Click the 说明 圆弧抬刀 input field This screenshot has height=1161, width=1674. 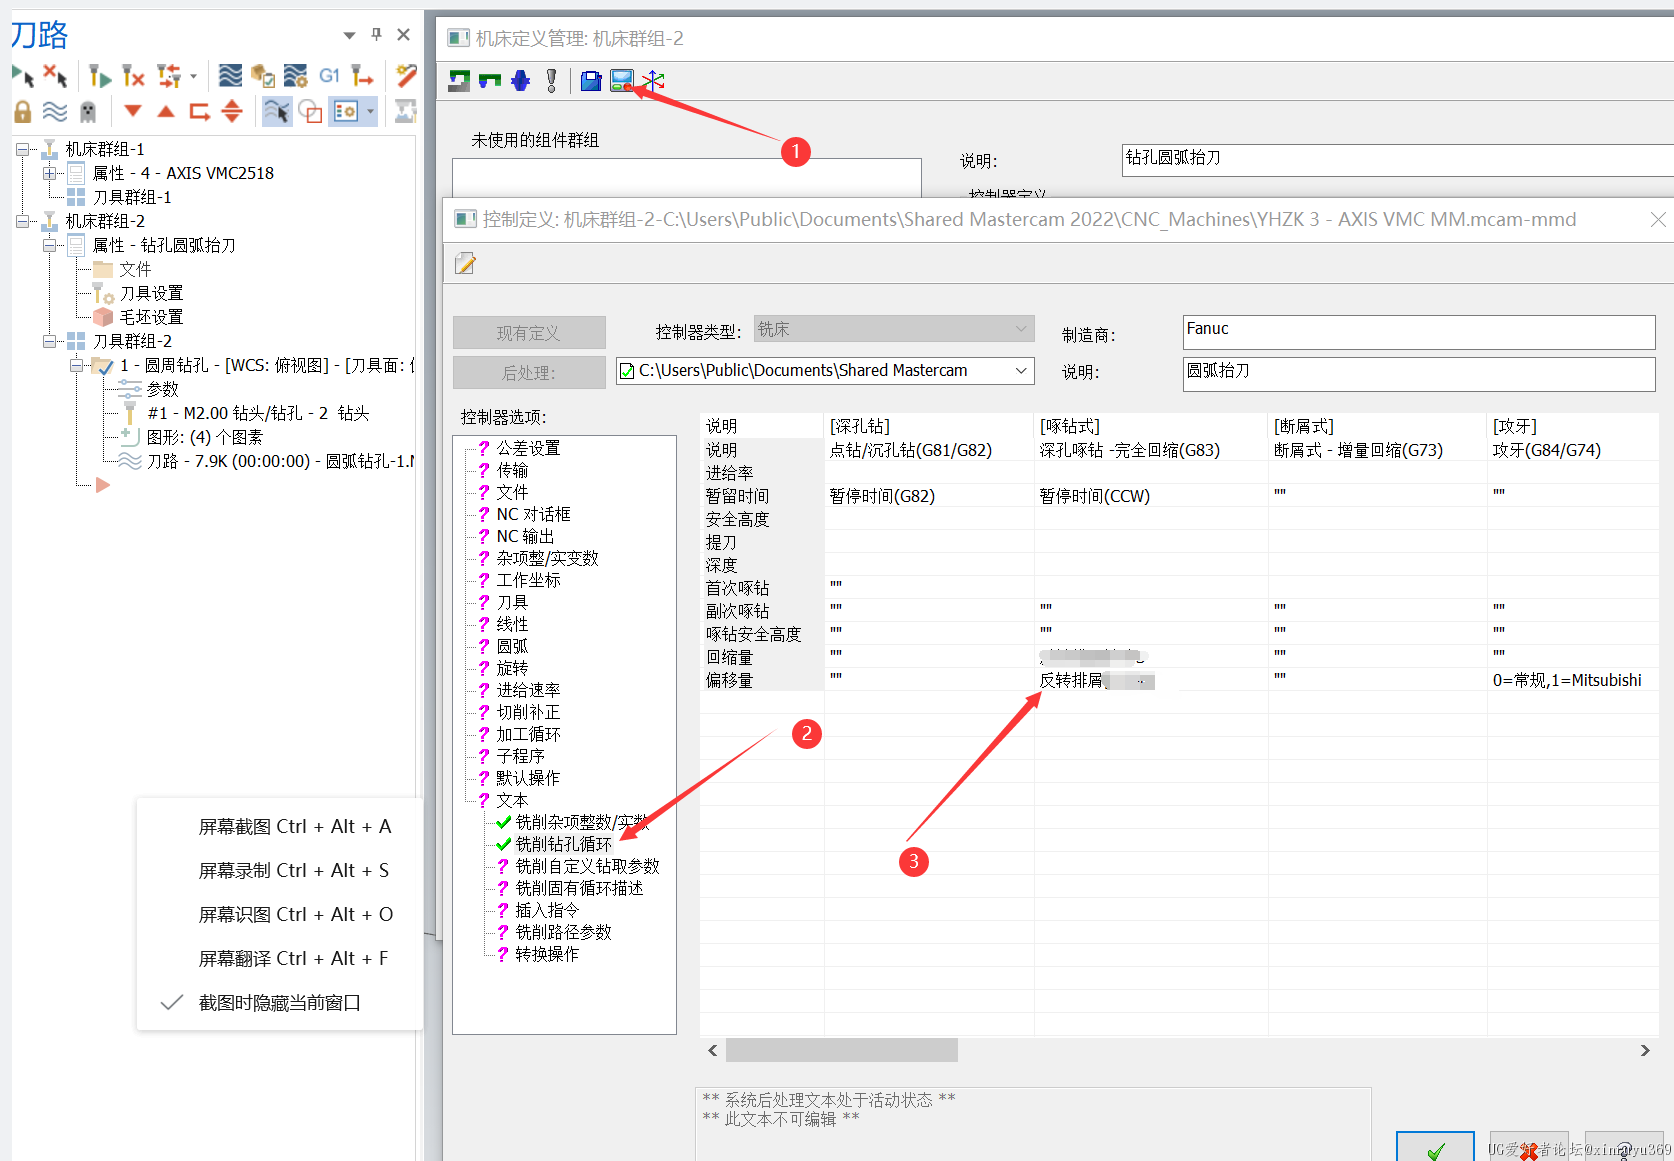click(1418, 373)
